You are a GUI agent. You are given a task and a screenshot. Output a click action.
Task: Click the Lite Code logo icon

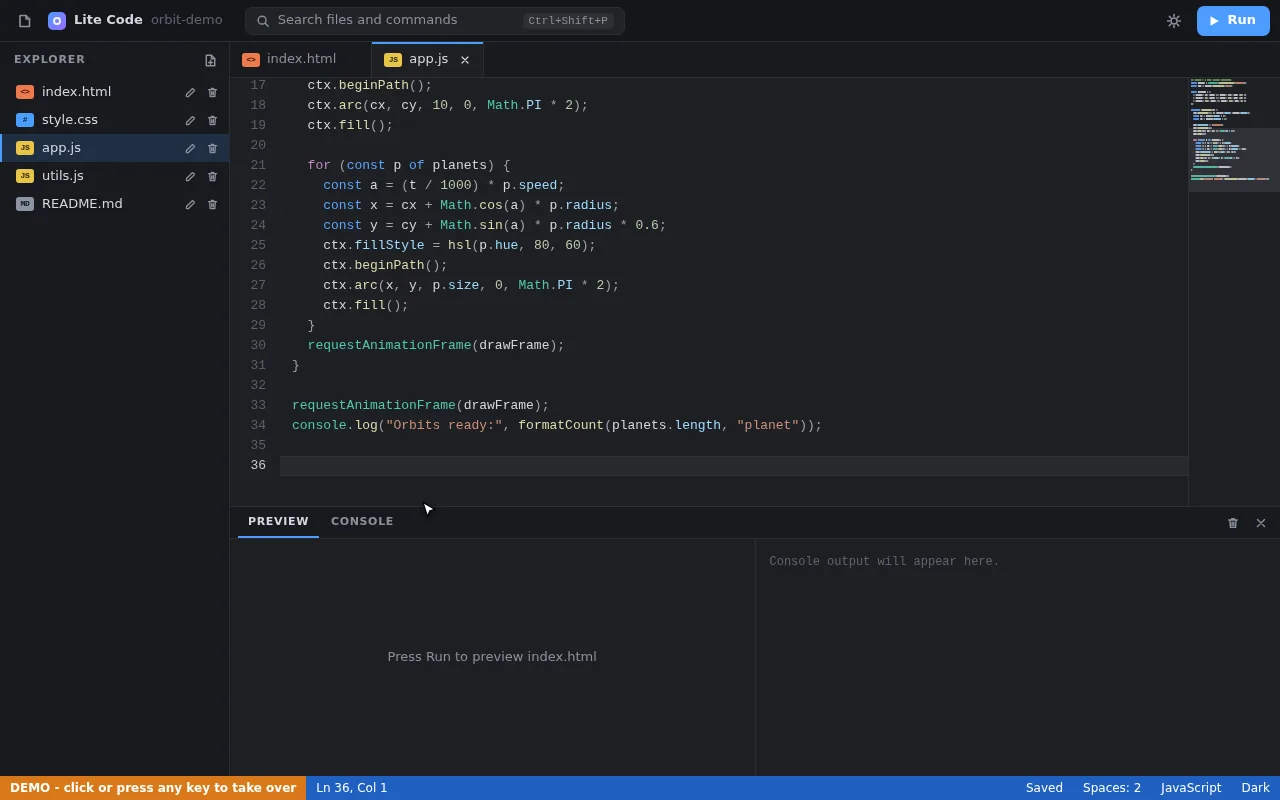tap(57, 21)
